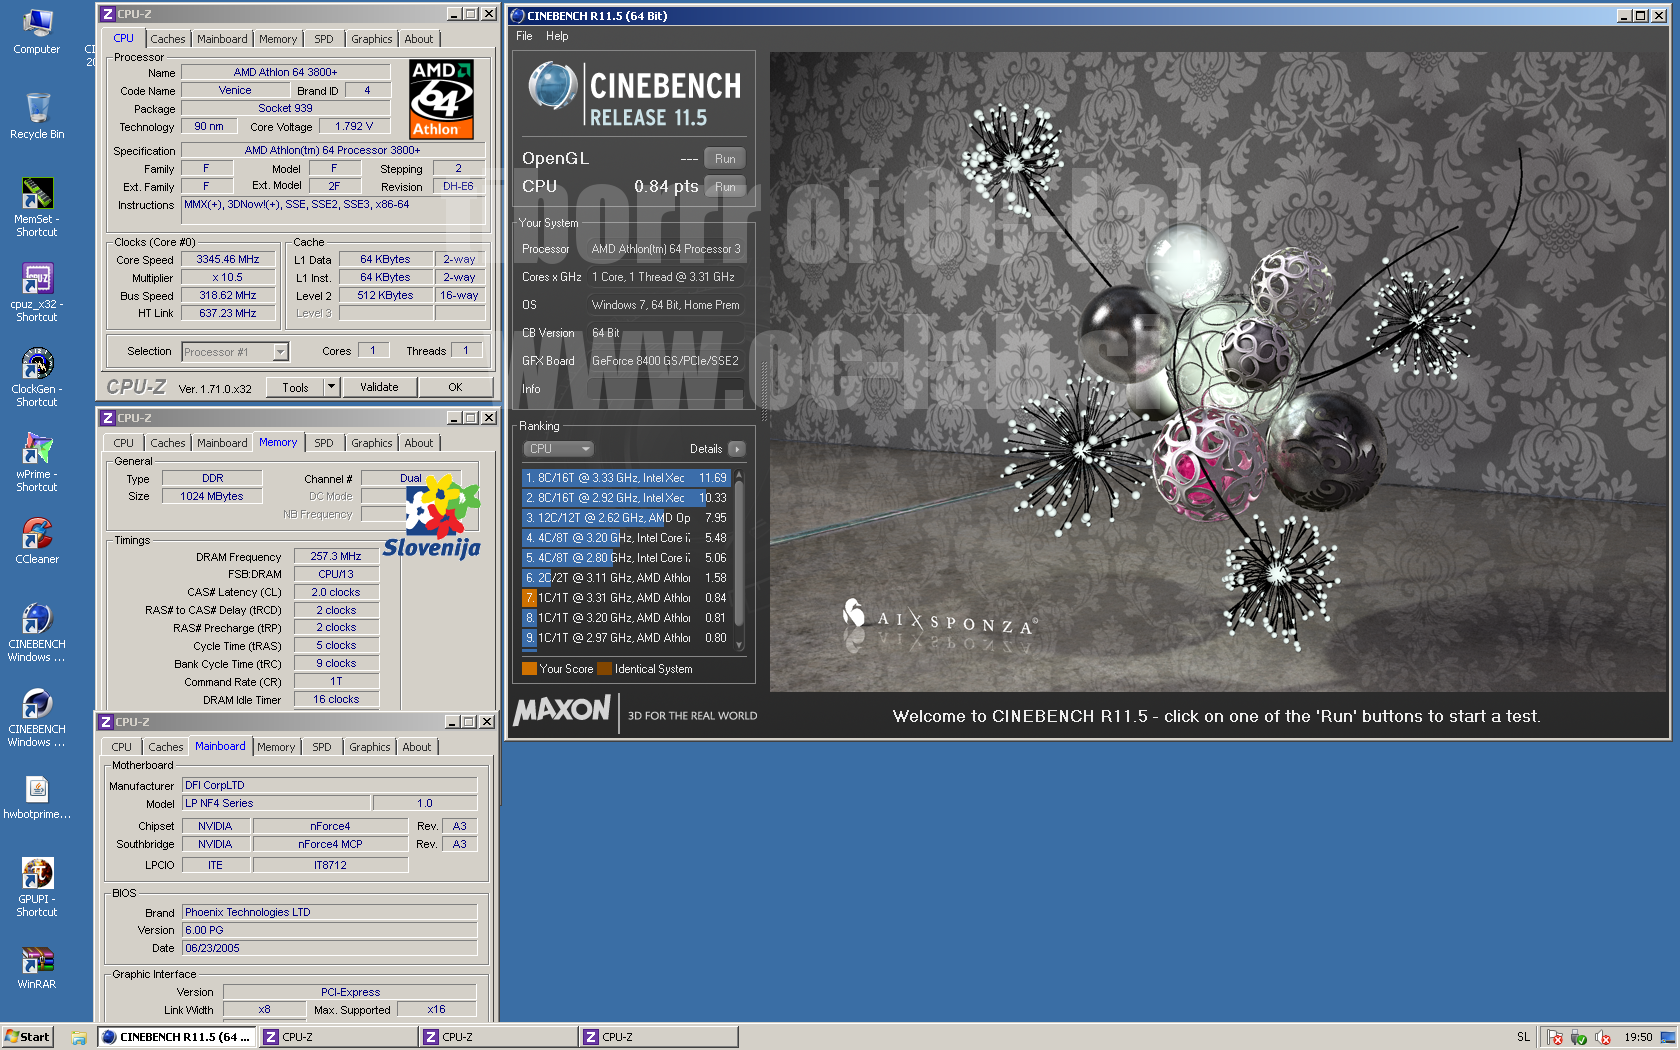Select Mainboard tab in top CPU-Z window

222,39
